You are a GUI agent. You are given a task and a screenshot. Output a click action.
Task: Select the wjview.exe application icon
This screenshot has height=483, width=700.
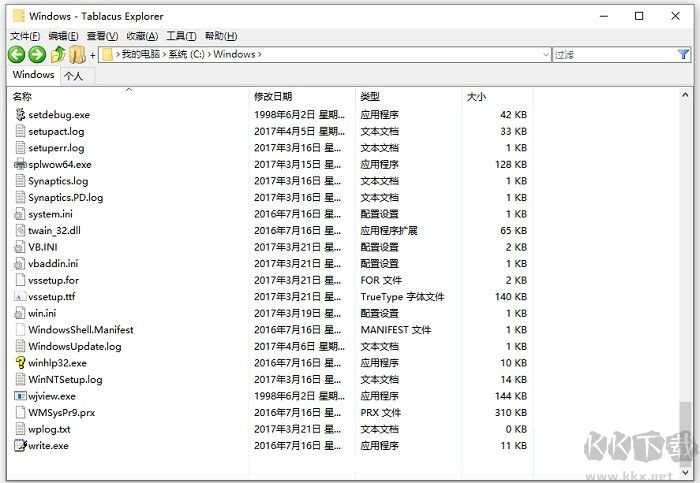point(20,396)
